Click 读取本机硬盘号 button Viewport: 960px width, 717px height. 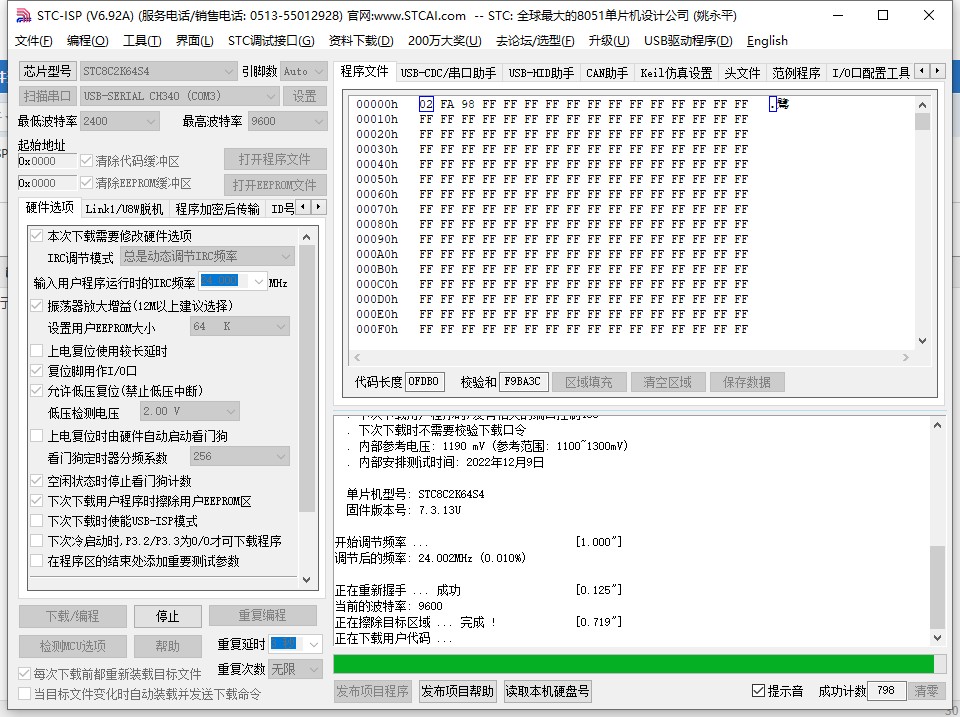547,691
